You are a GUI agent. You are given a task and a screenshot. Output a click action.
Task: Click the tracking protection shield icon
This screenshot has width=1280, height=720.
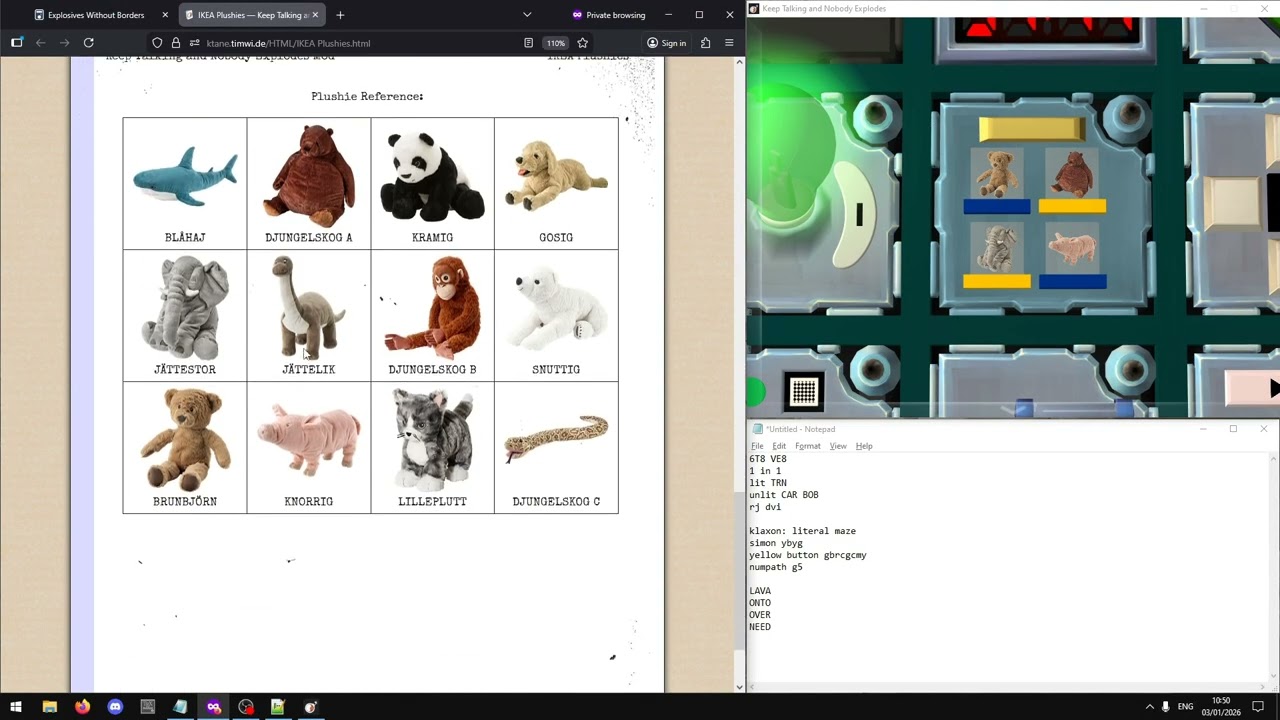[x=157, y=43]
